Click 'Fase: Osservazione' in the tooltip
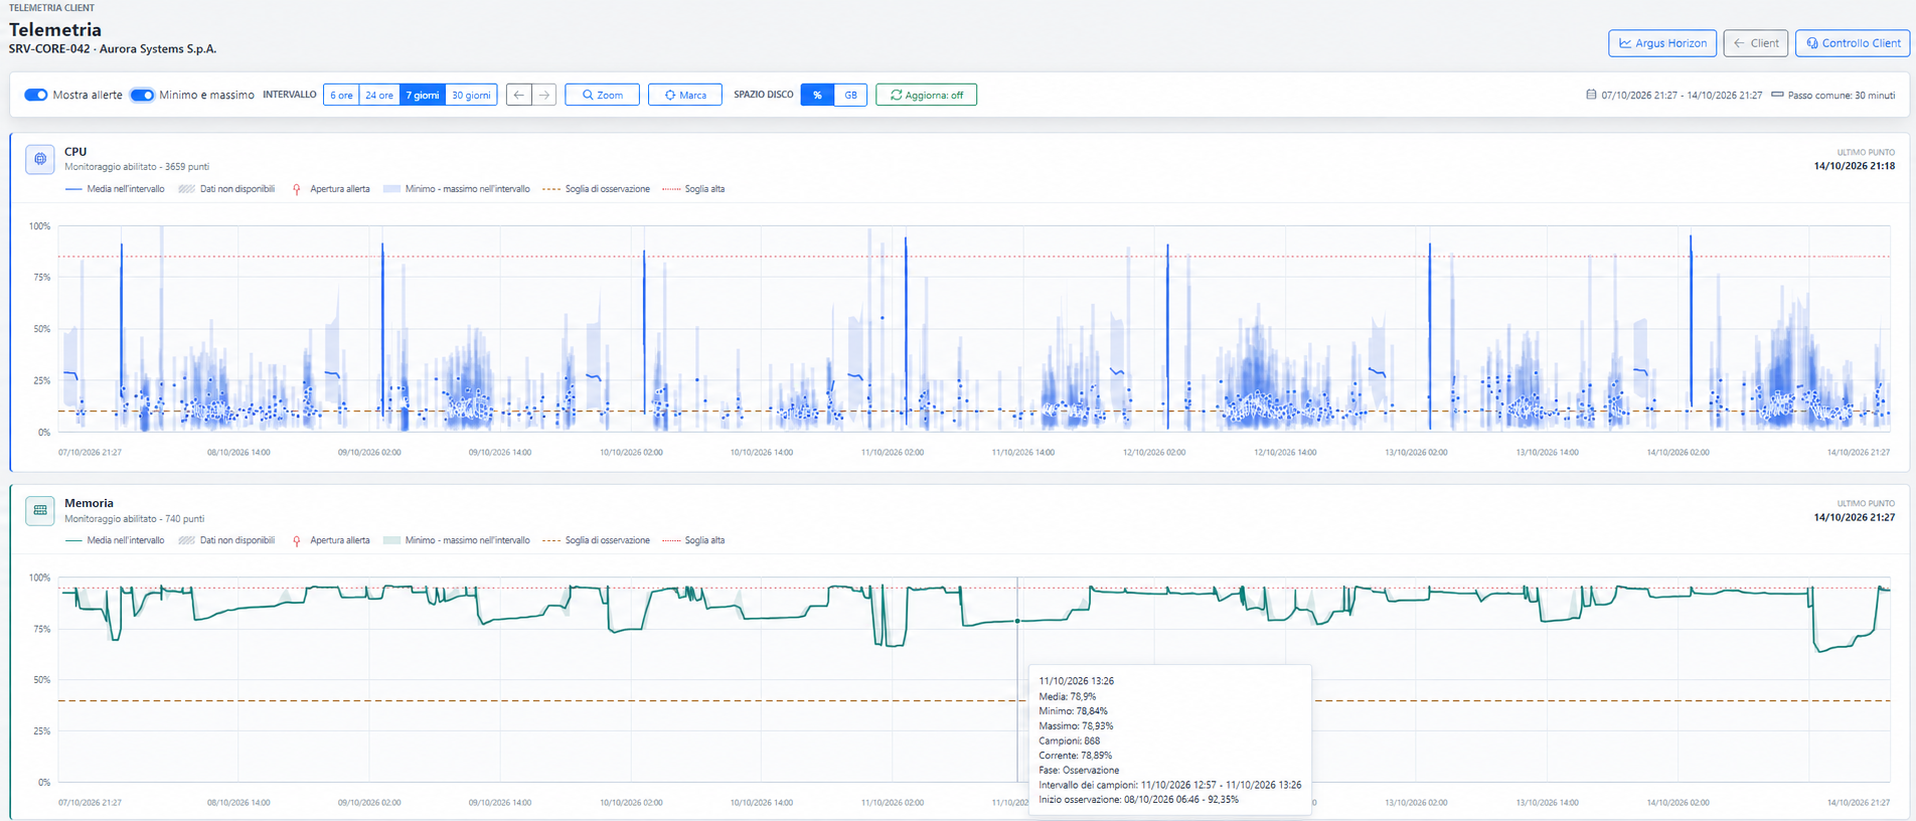Screen dimensions: 1916x821 [x=1079, y=770]
